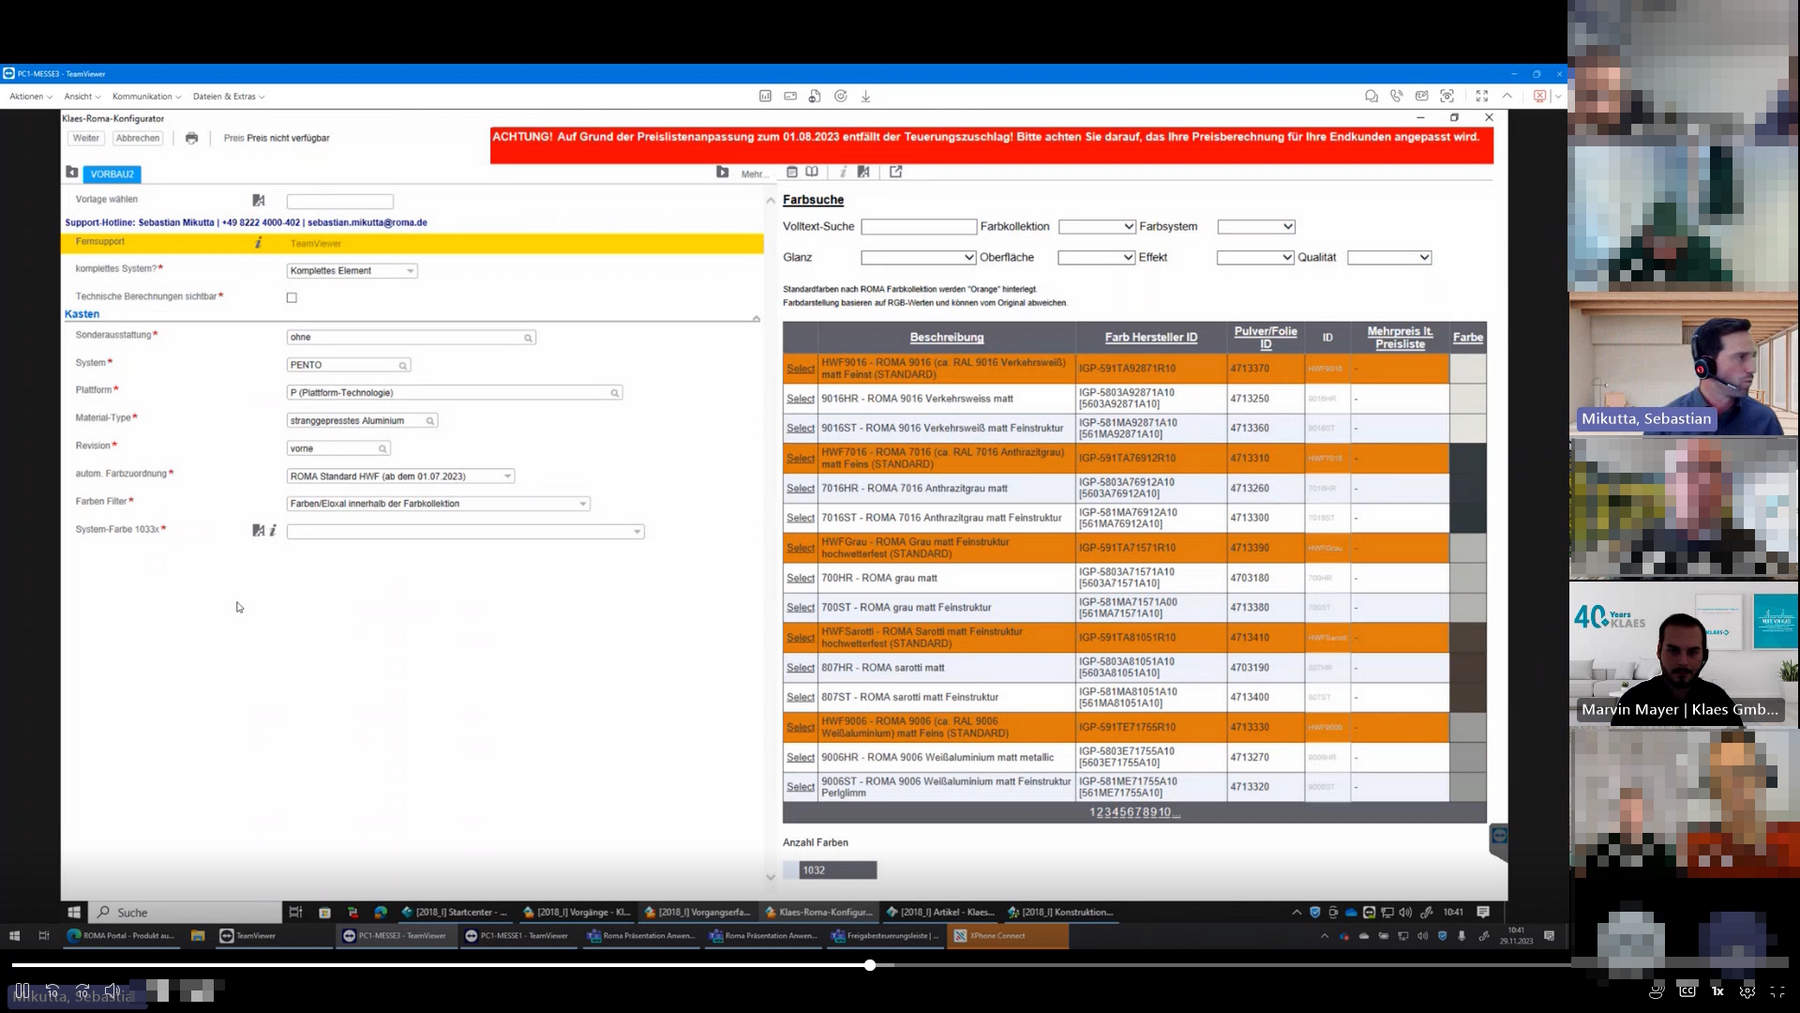Click the search icon in Material-Type field

pyautogui.click(x=430, y=421)
